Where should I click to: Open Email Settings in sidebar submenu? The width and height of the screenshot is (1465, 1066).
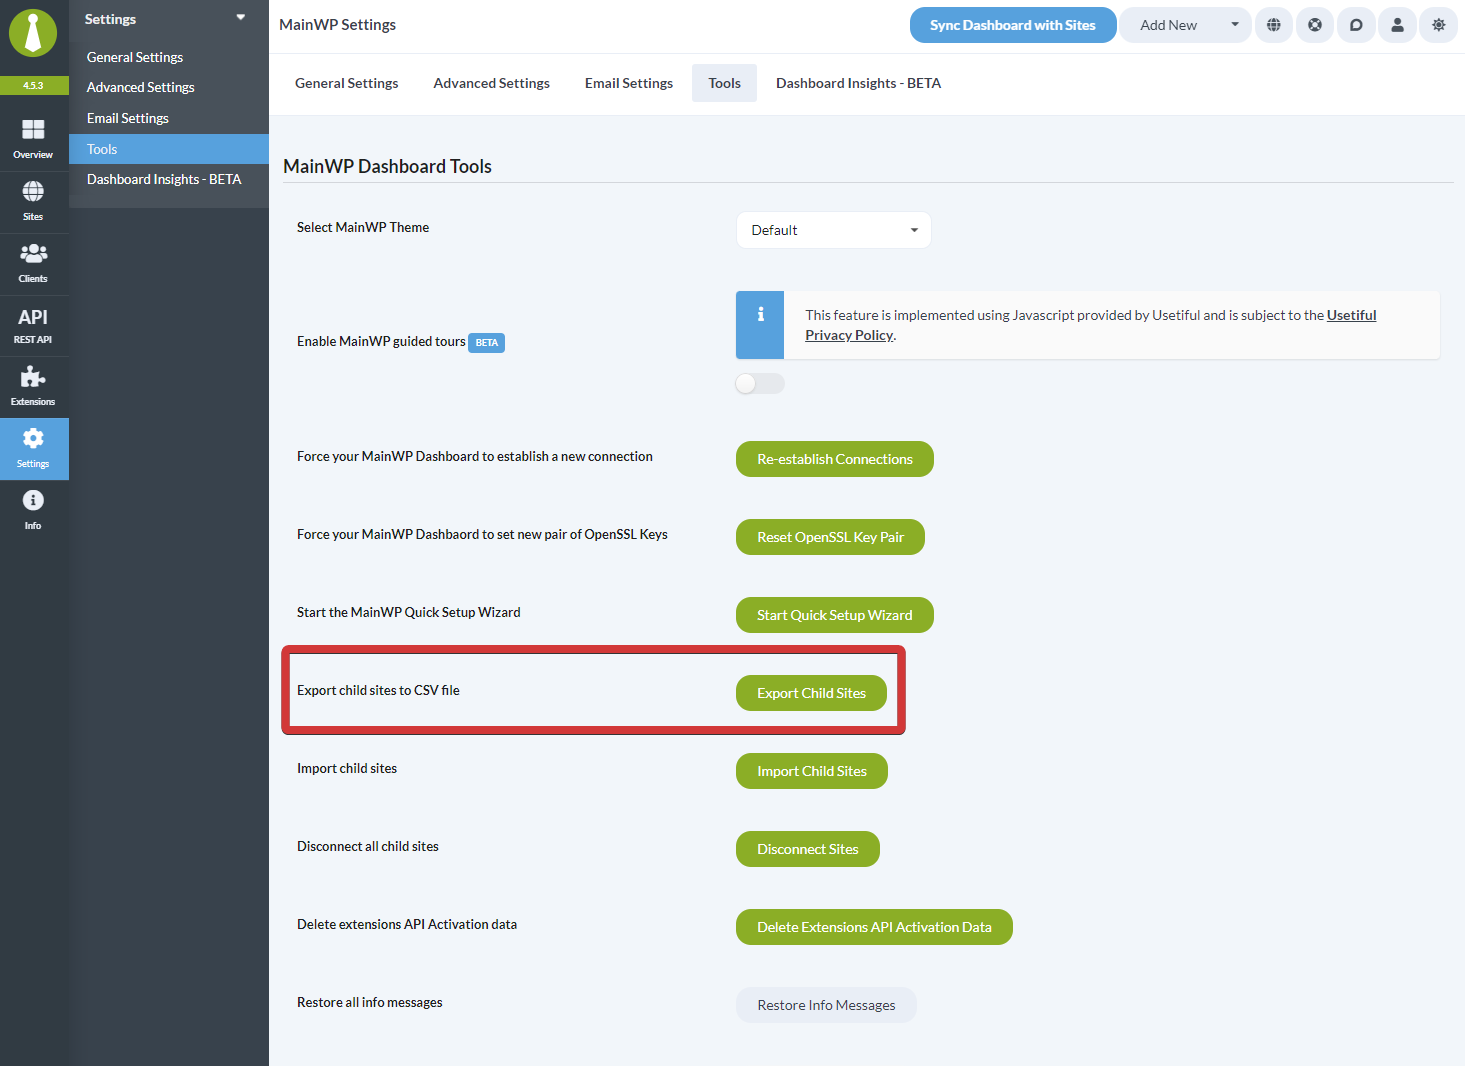click(128, 118)
